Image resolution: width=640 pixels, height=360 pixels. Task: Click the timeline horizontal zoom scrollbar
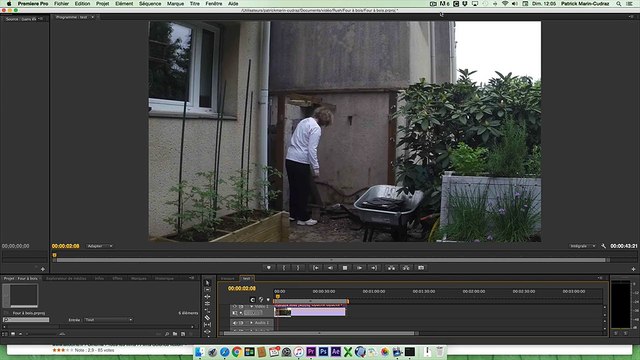pos(319,333)
